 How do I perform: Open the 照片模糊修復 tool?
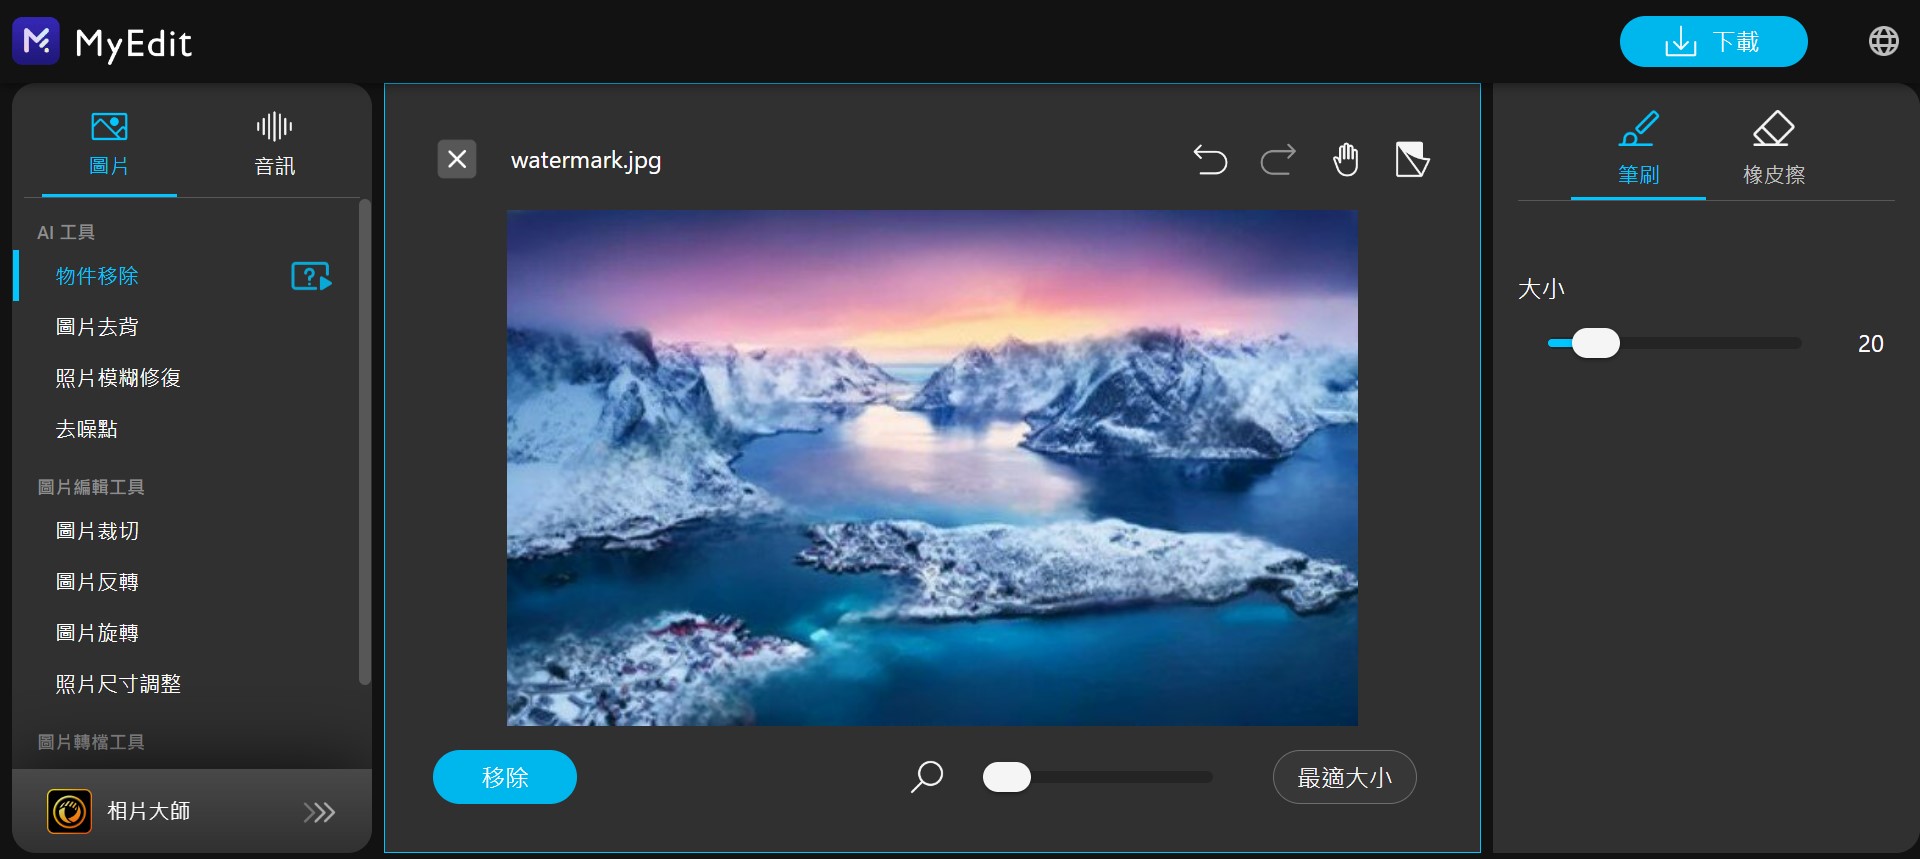click(x=118, y=378)
